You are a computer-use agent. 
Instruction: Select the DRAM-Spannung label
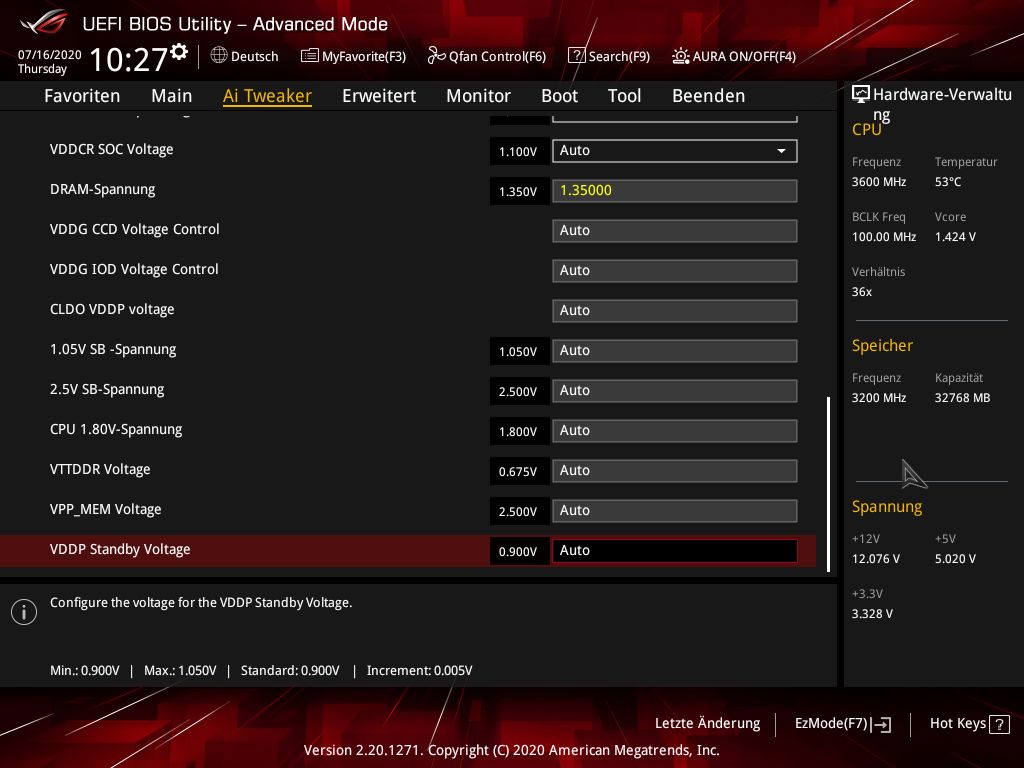pyautogui.click(x=103, y=189)
